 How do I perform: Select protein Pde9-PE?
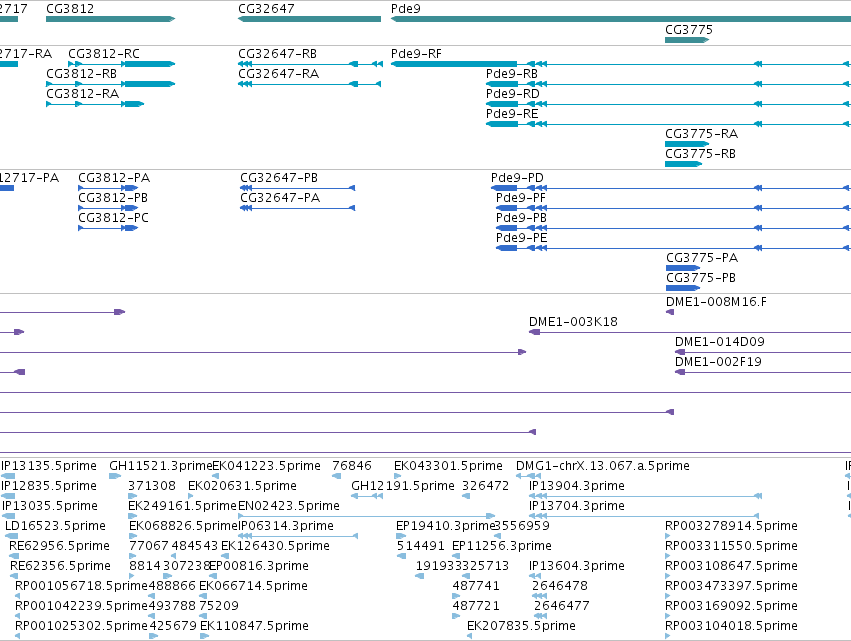tap(522, 238)
